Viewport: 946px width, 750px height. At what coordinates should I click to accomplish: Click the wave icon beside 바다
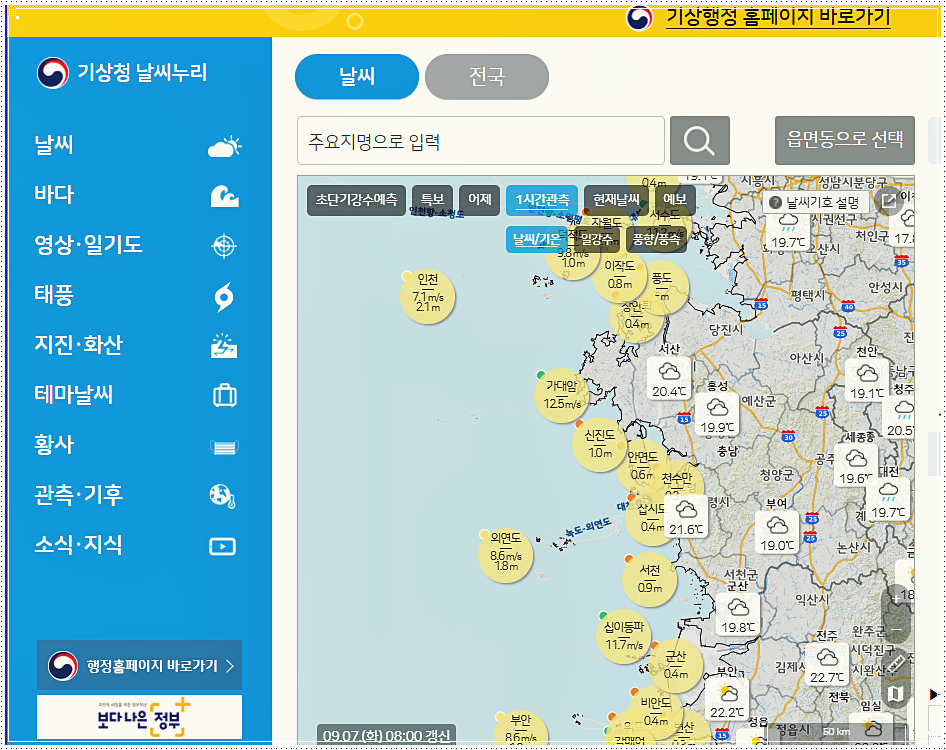tap(224, 197)
